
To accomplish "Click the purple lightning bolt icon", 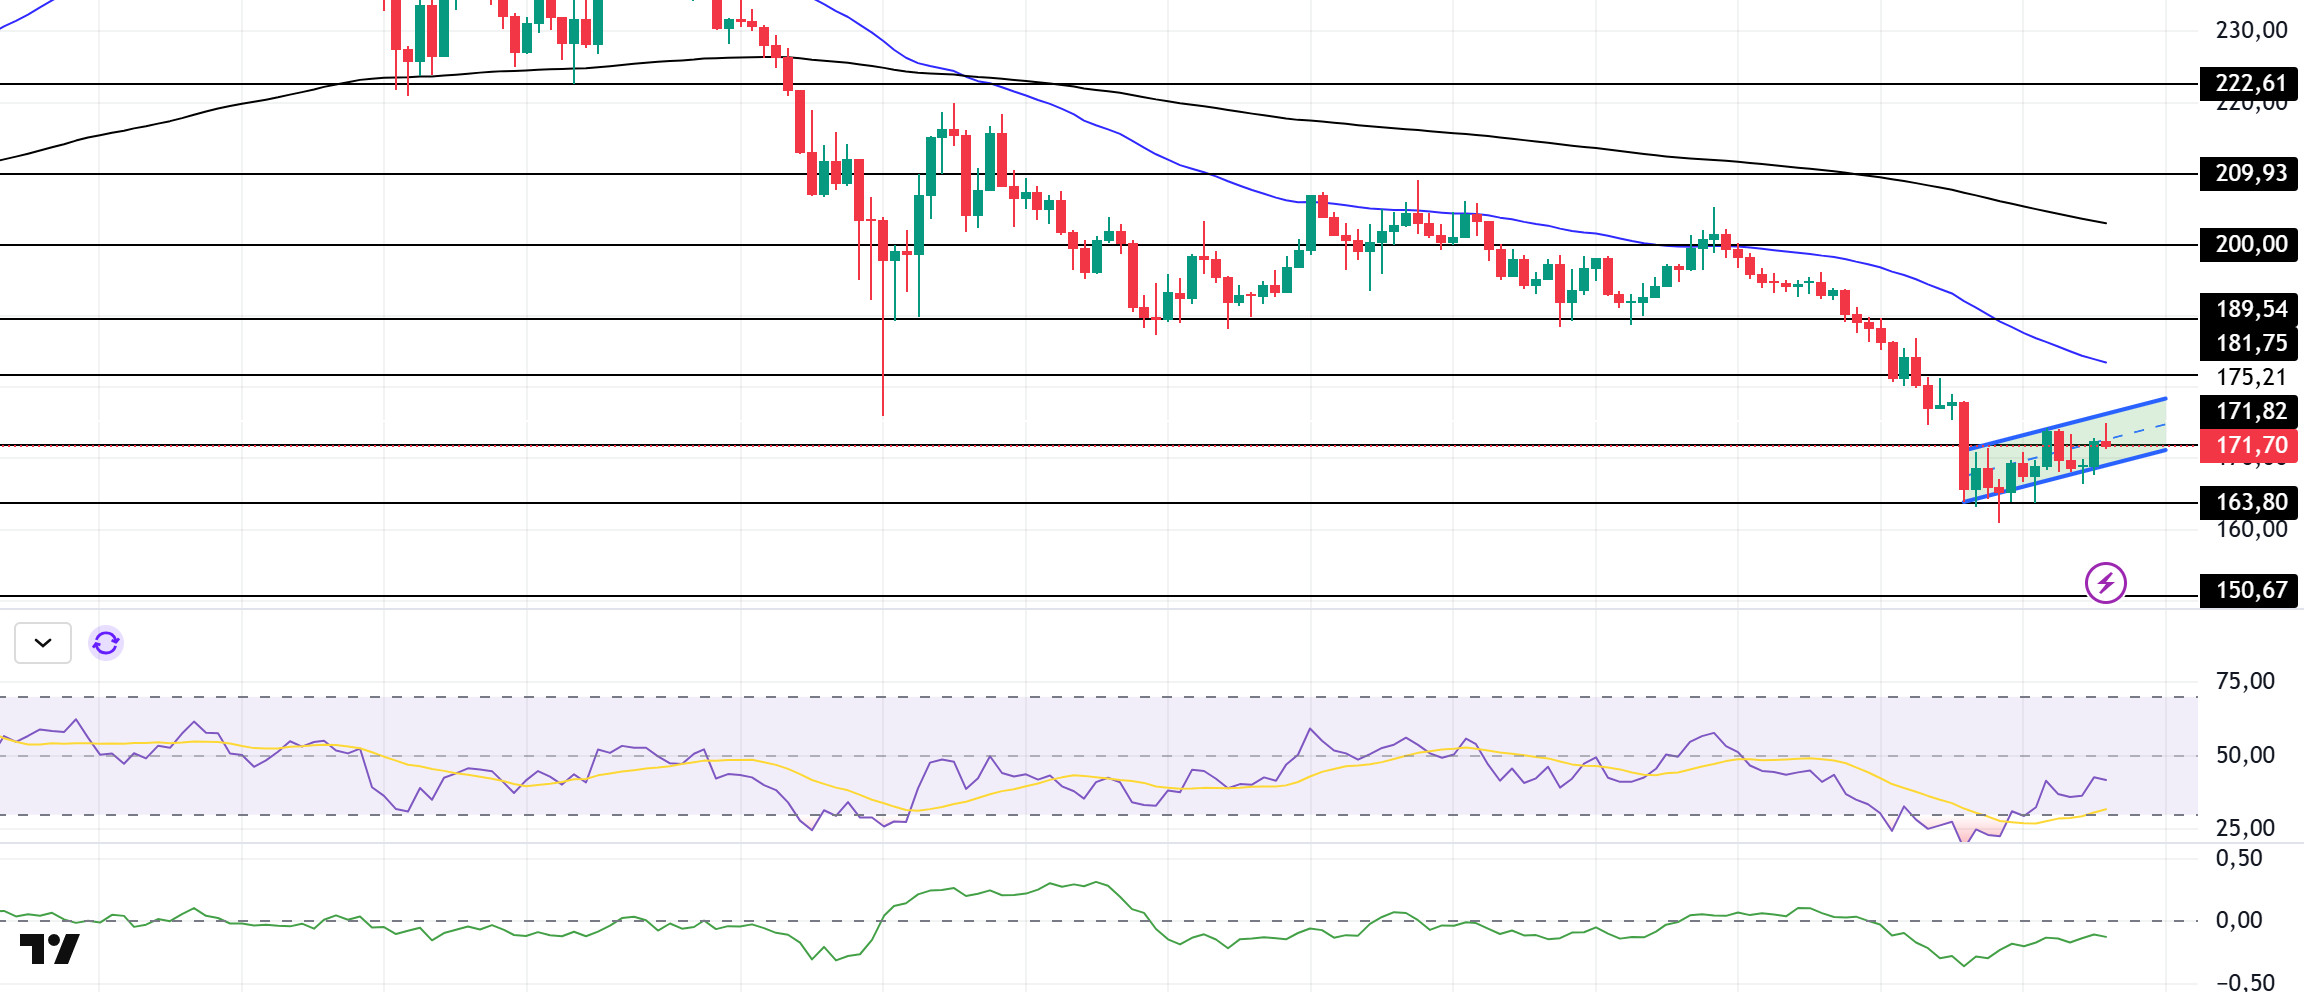I will tap(2105, 582).
